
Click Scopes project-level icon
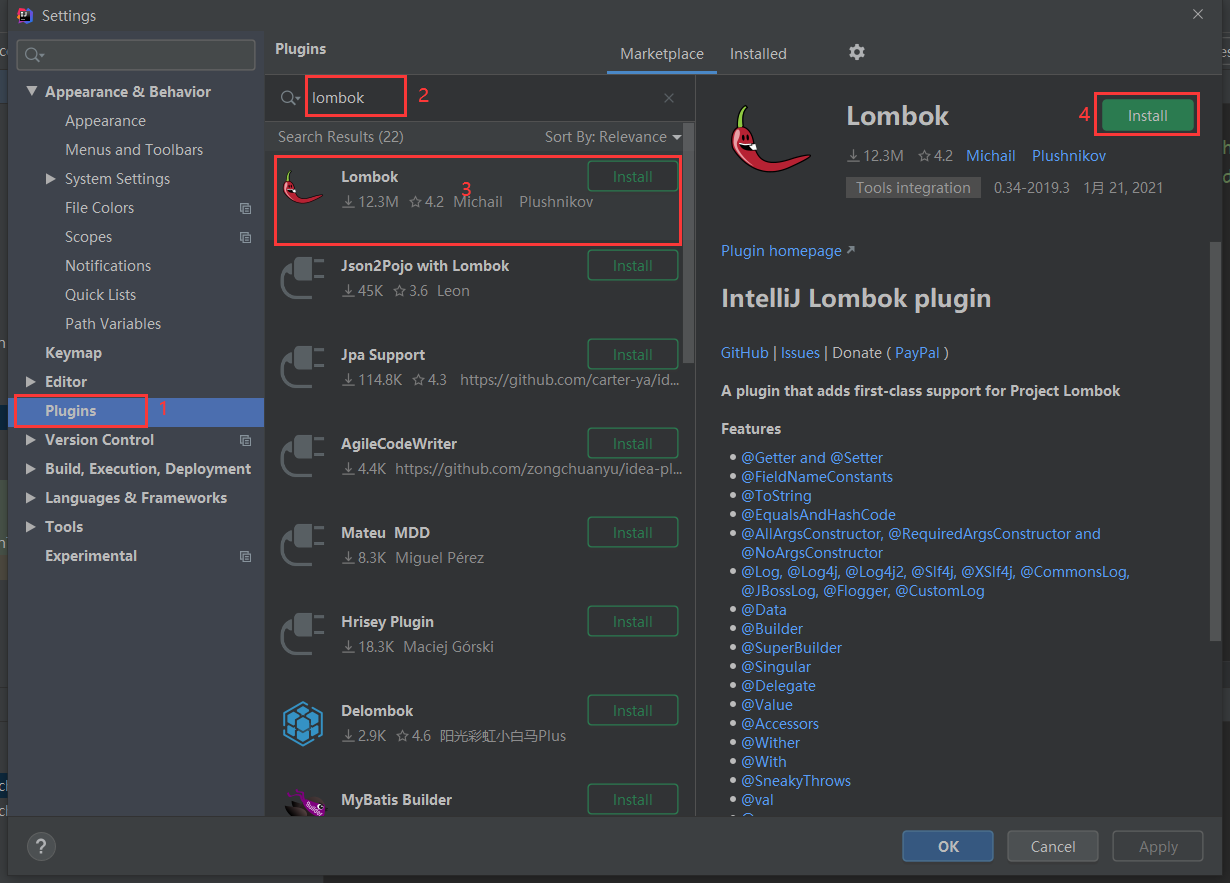[x=245, y=237]
